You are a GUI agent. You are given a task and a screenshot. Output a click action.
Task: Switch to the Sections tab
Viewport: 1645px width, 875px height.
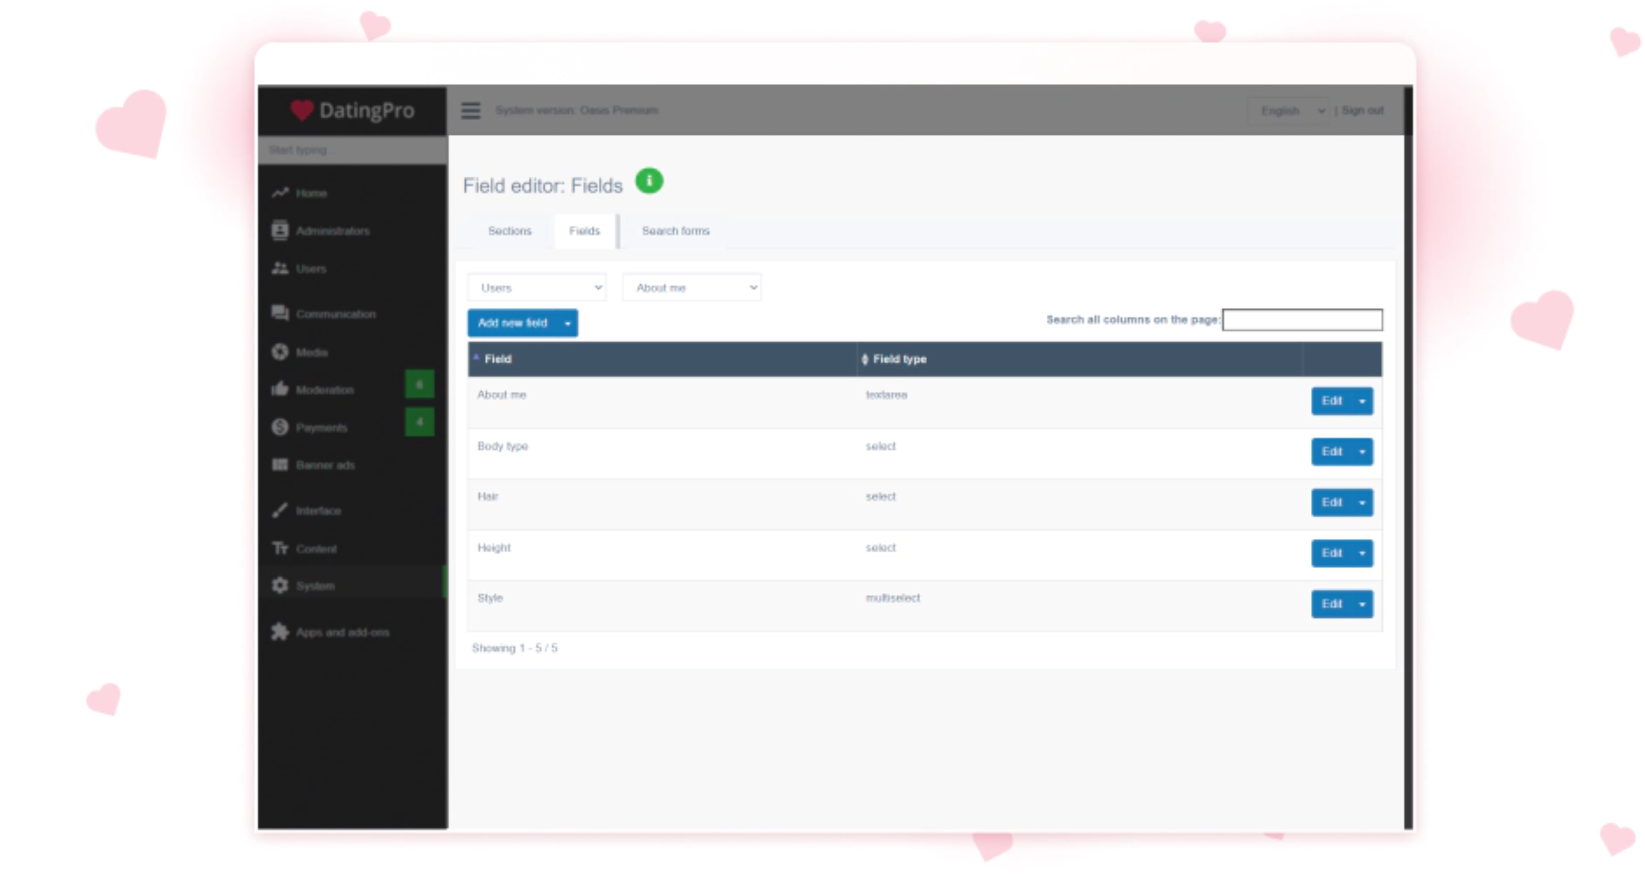pyautogui.click(x=510, y=231)
